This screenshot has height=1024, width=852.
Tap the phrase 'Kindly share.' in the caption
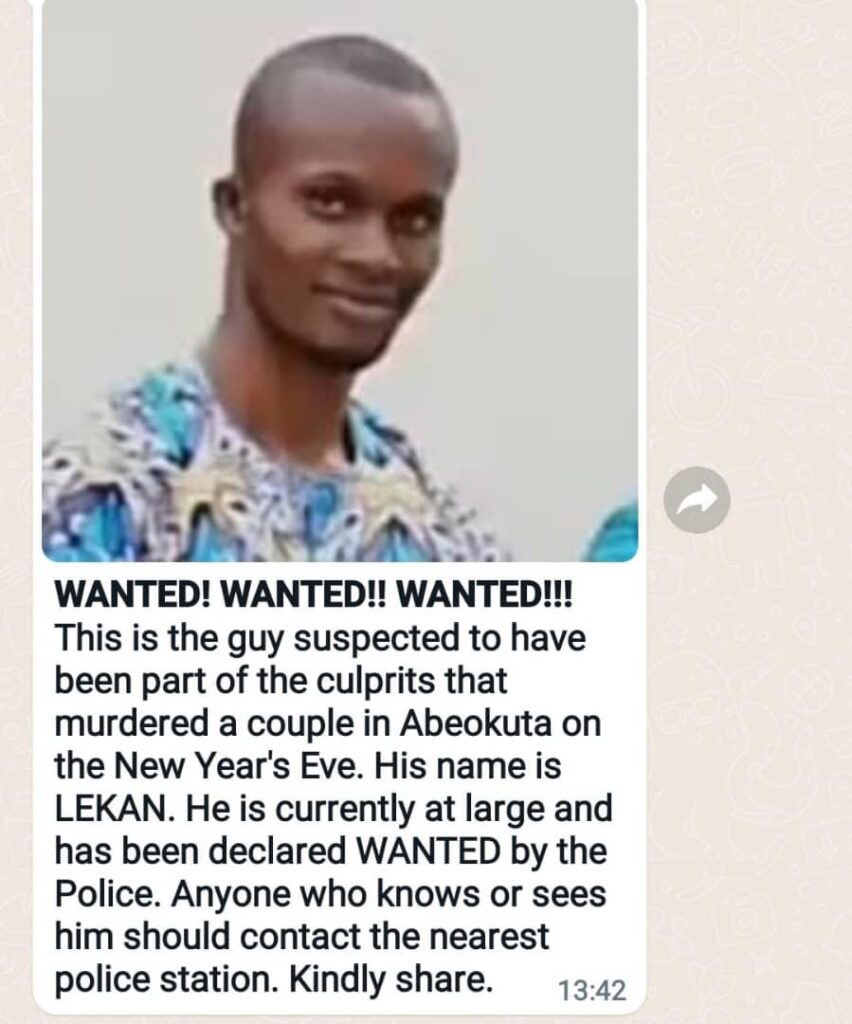click(390, 979)
